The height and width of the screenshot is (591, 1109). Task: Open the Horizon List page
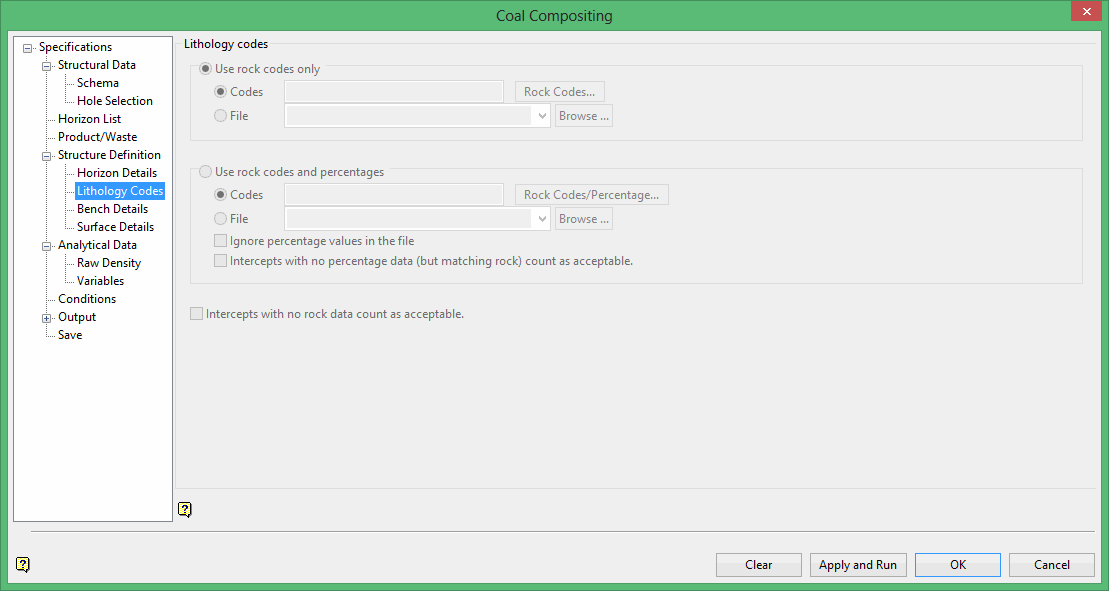(89, 119)
